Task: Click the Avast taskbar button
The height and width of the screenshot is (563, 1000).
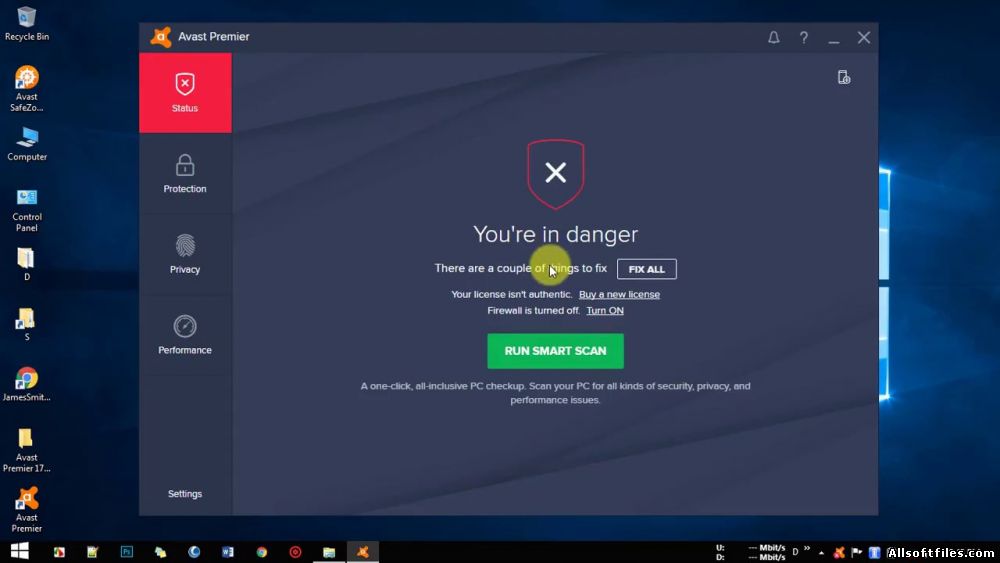Action: click(363, 552)
